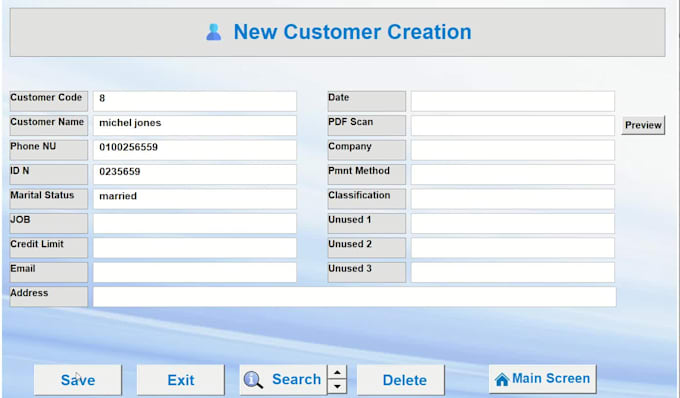Click the Search spinner down arrow
The height and width of the screenshot is (398, 680).
coord(337,386)
